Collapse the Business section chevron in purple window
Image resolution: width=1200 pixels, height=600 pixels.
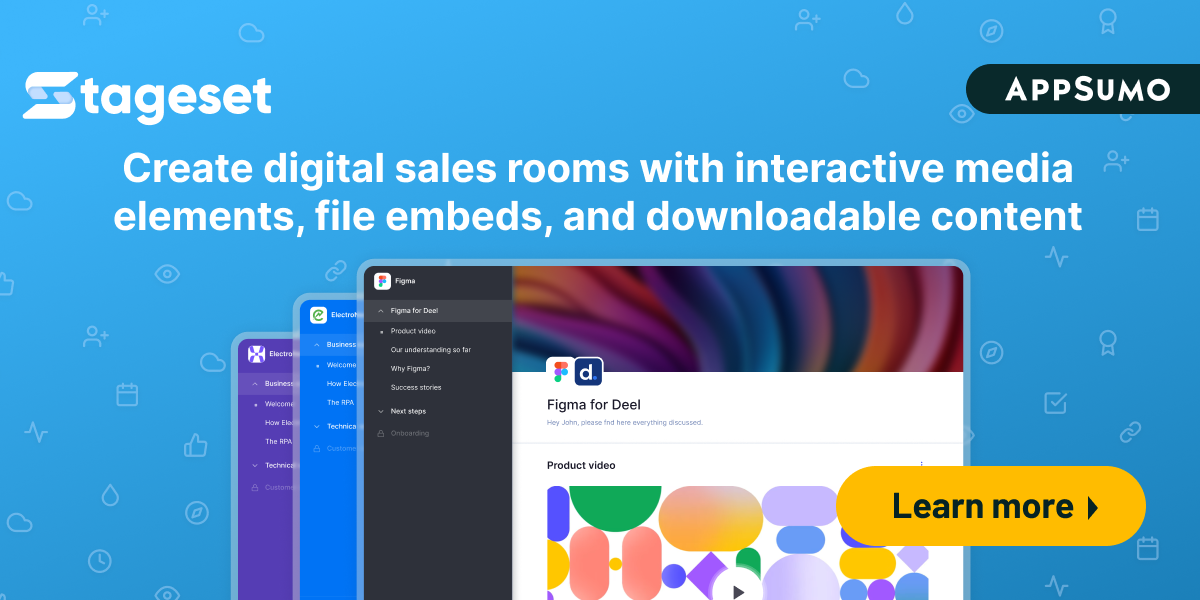255,383
